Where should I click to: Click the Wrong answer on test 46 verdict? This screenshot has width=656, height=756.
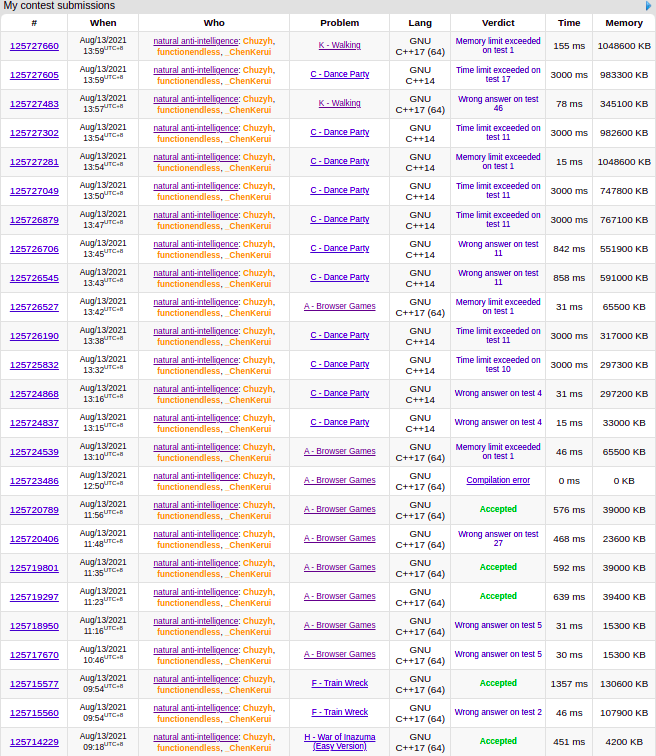[x=498, y=104]
